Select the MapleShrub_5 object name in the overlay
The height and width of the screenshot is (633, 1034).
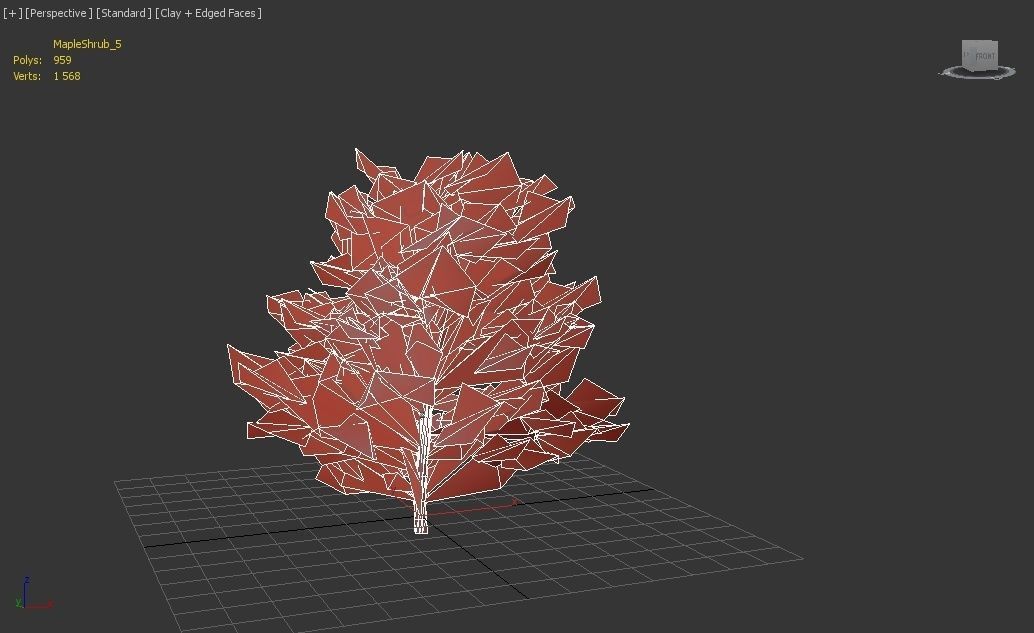click(88, 44)
